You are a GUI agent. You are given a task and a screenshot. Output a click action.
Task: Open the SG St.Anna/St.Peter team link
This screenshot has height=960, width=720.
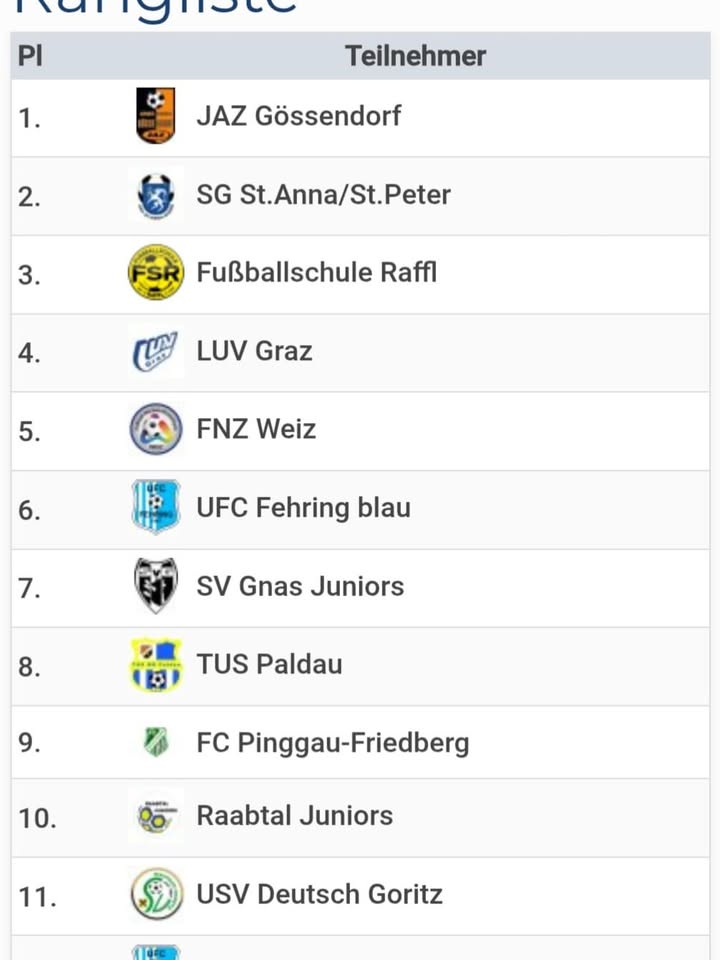323,194
